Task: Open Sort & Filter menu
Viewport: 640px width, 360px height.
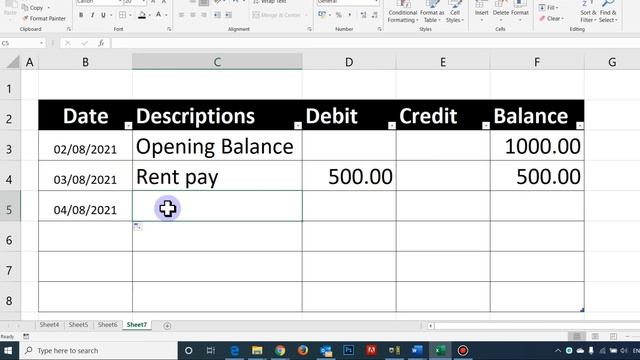Action: point(588,12)
